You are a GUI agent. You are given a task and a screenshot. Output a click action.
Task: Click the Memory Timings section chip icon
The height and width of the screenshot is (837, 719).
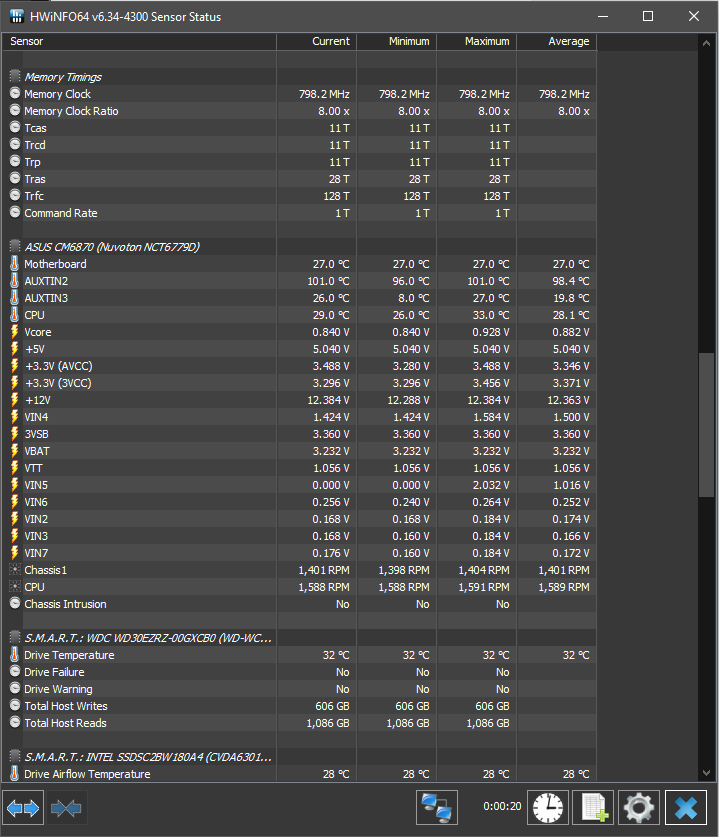tap(15, 76)
